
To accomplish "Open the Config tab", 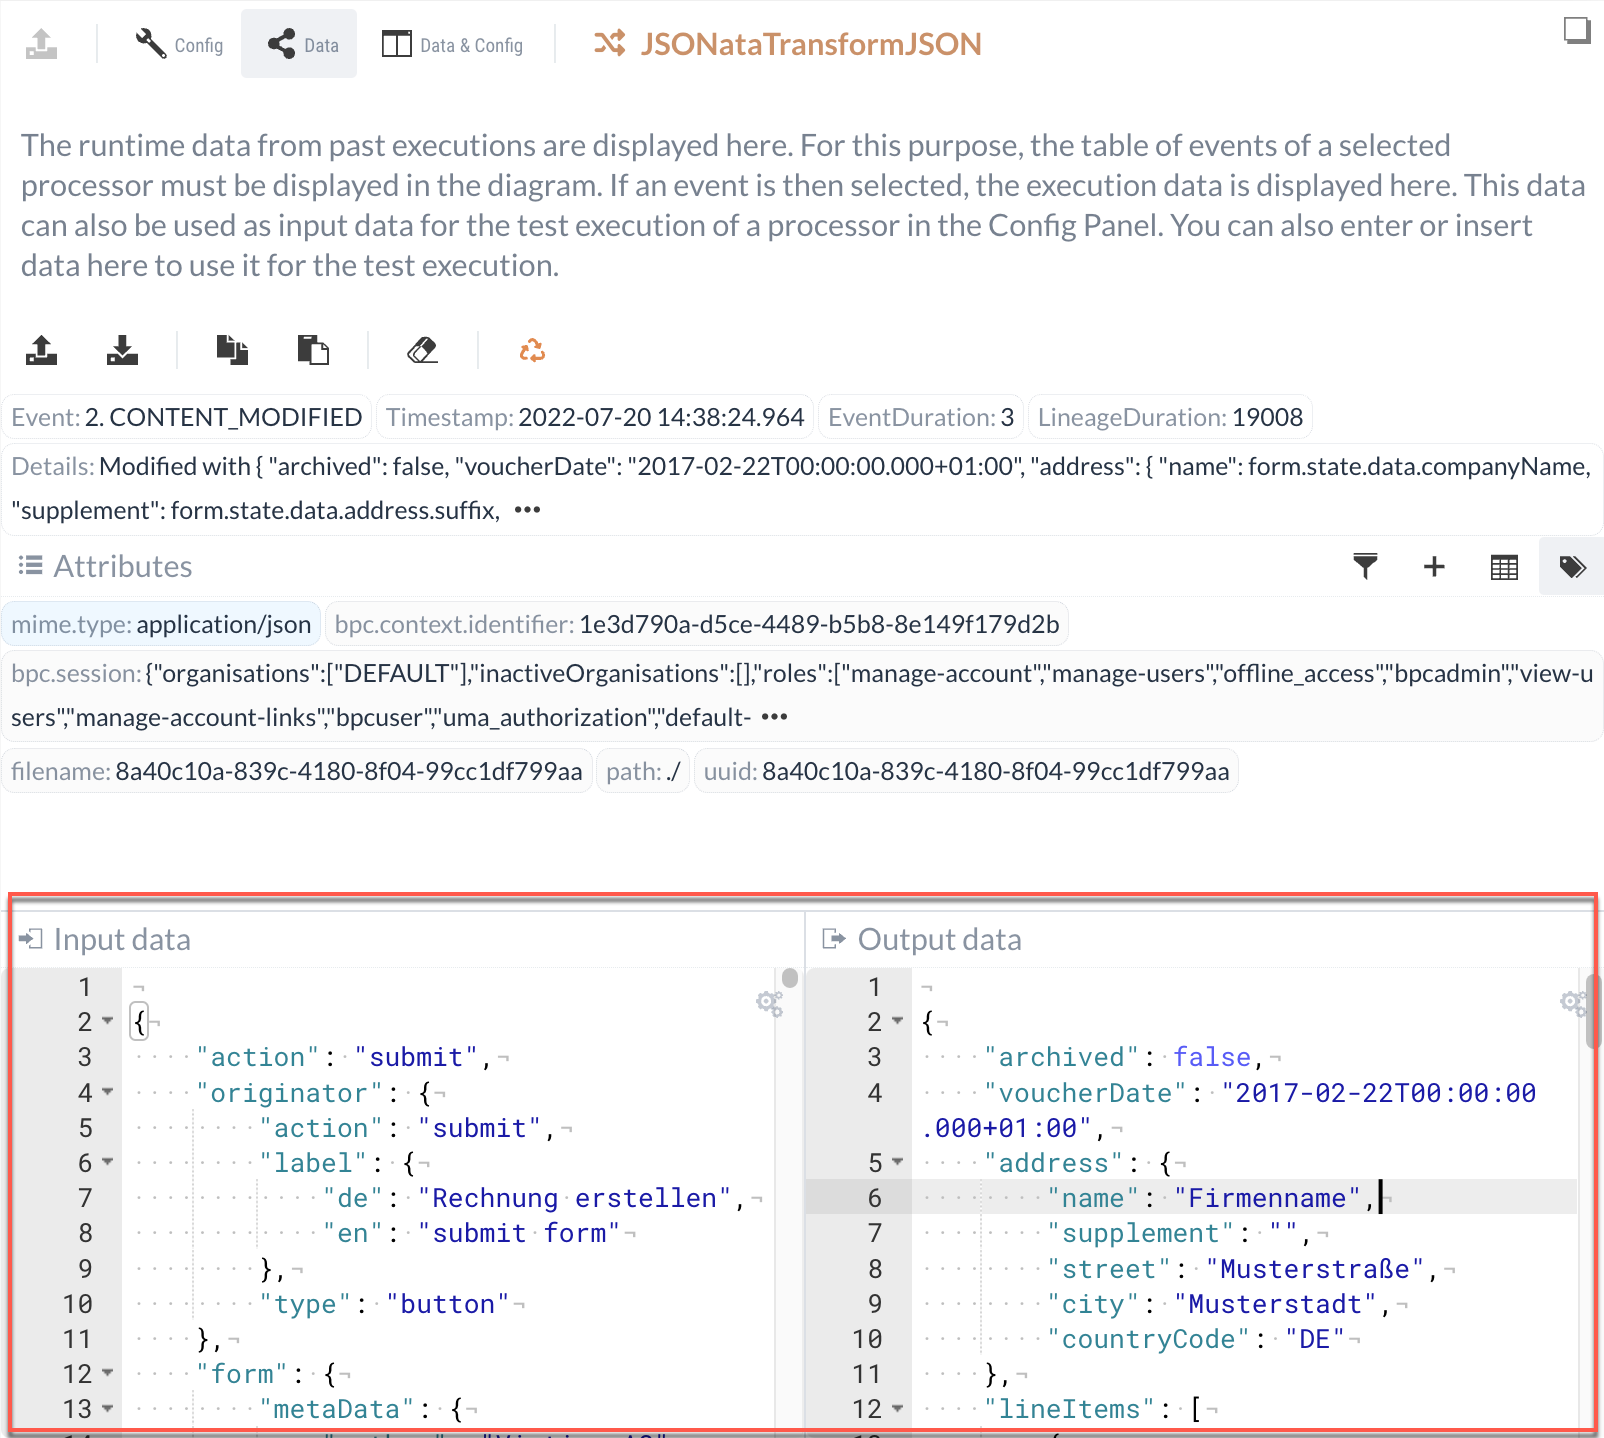I will coord(179,44).
